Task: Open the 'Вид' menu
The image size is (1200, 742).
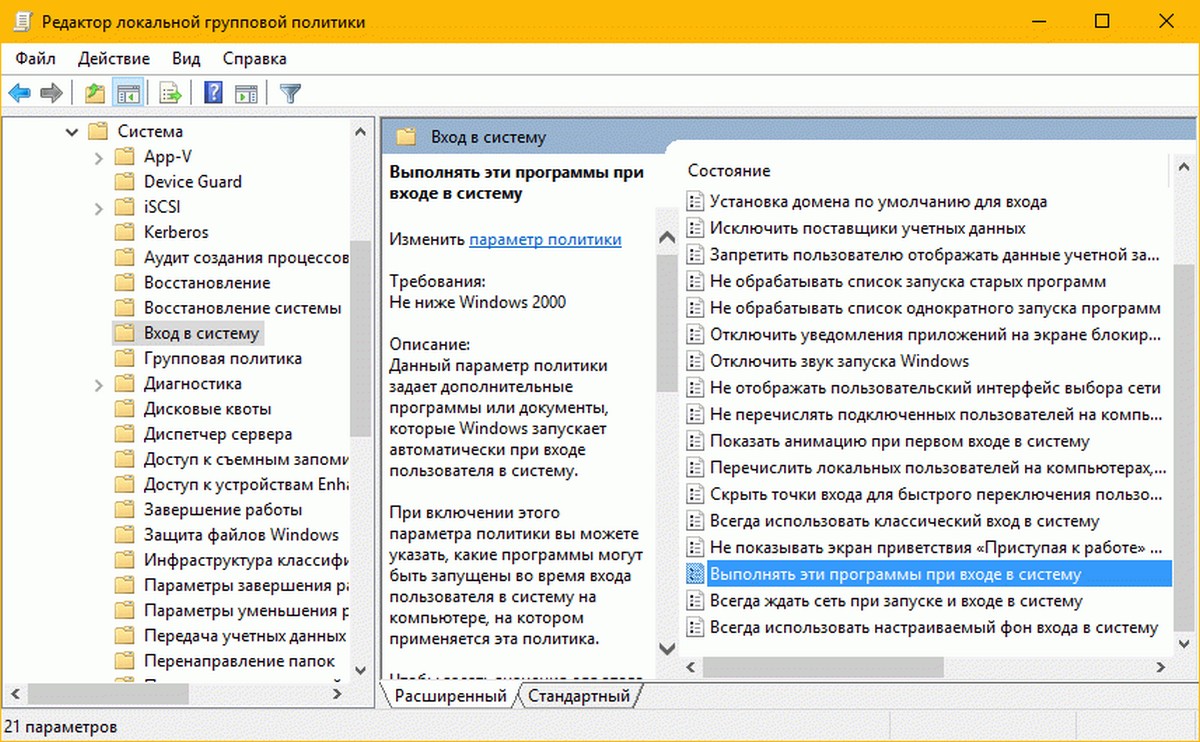Action: tap(186, 58)
